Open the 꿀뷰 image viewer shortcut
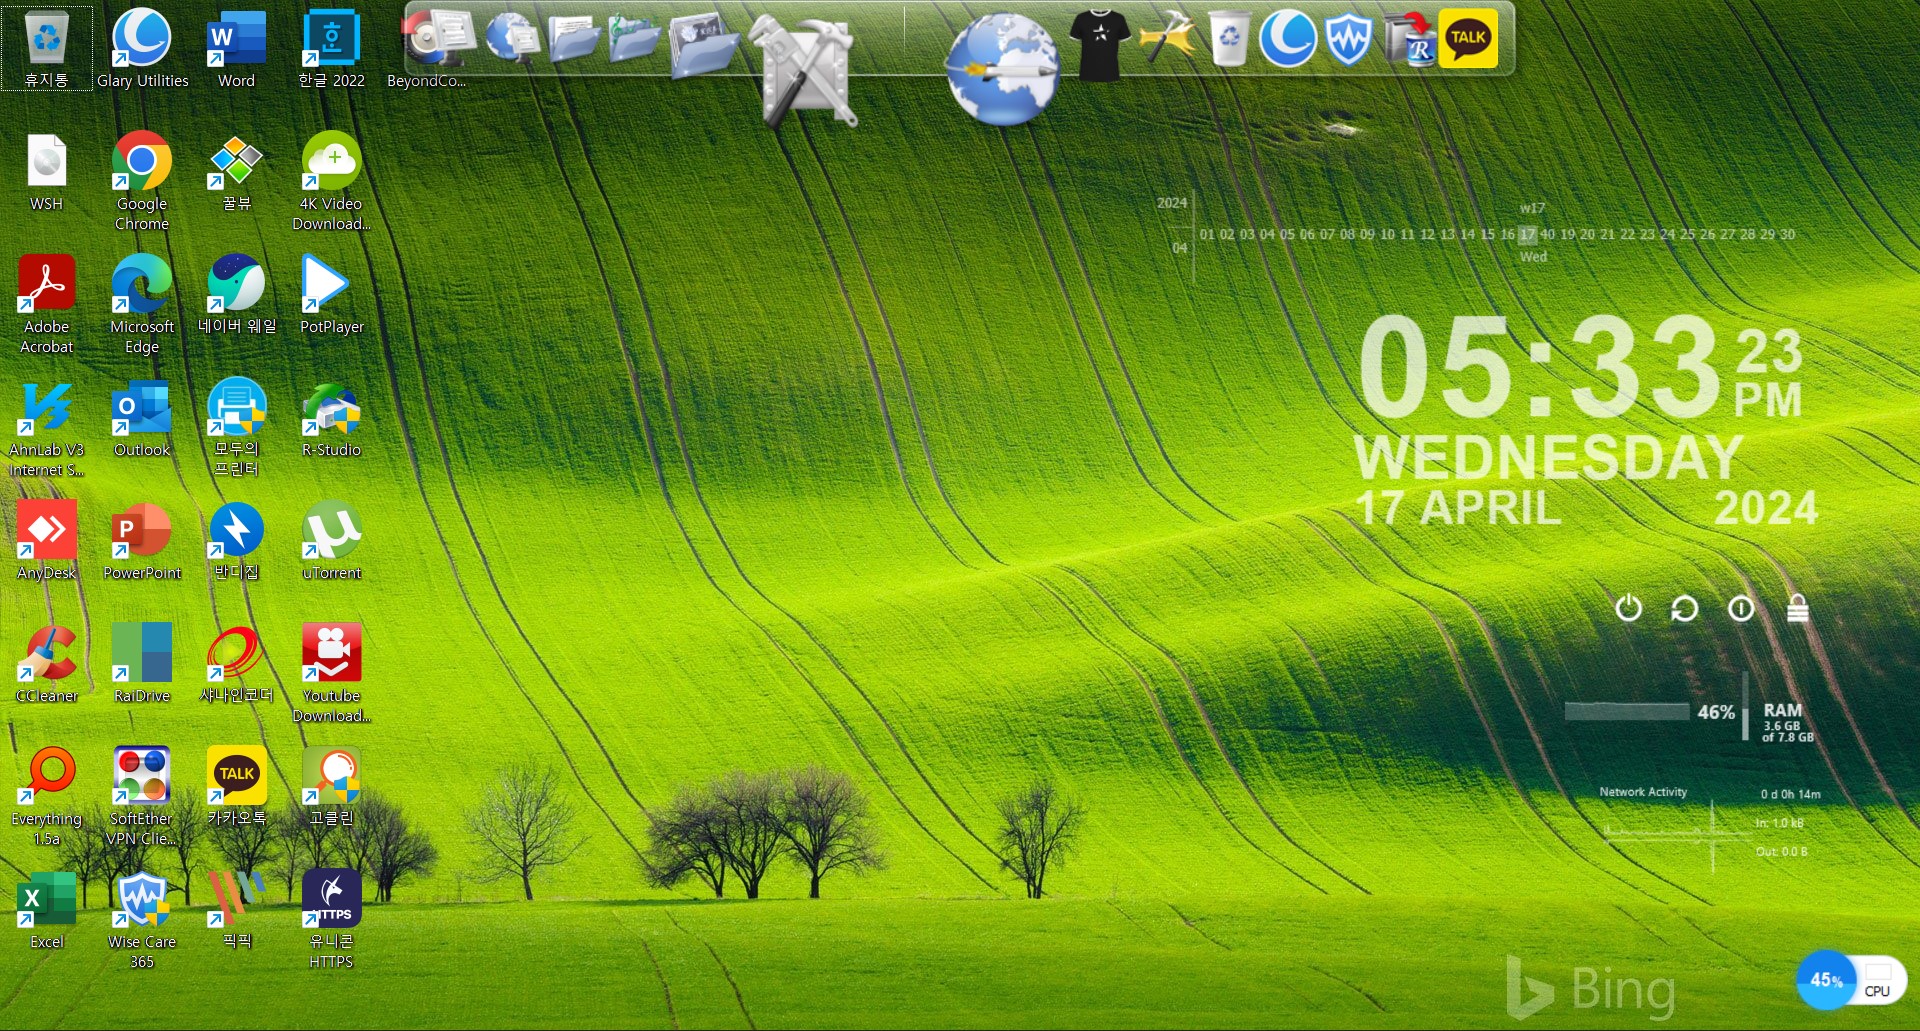Viewport: 1920px width, 1031px height. [236, 172]
